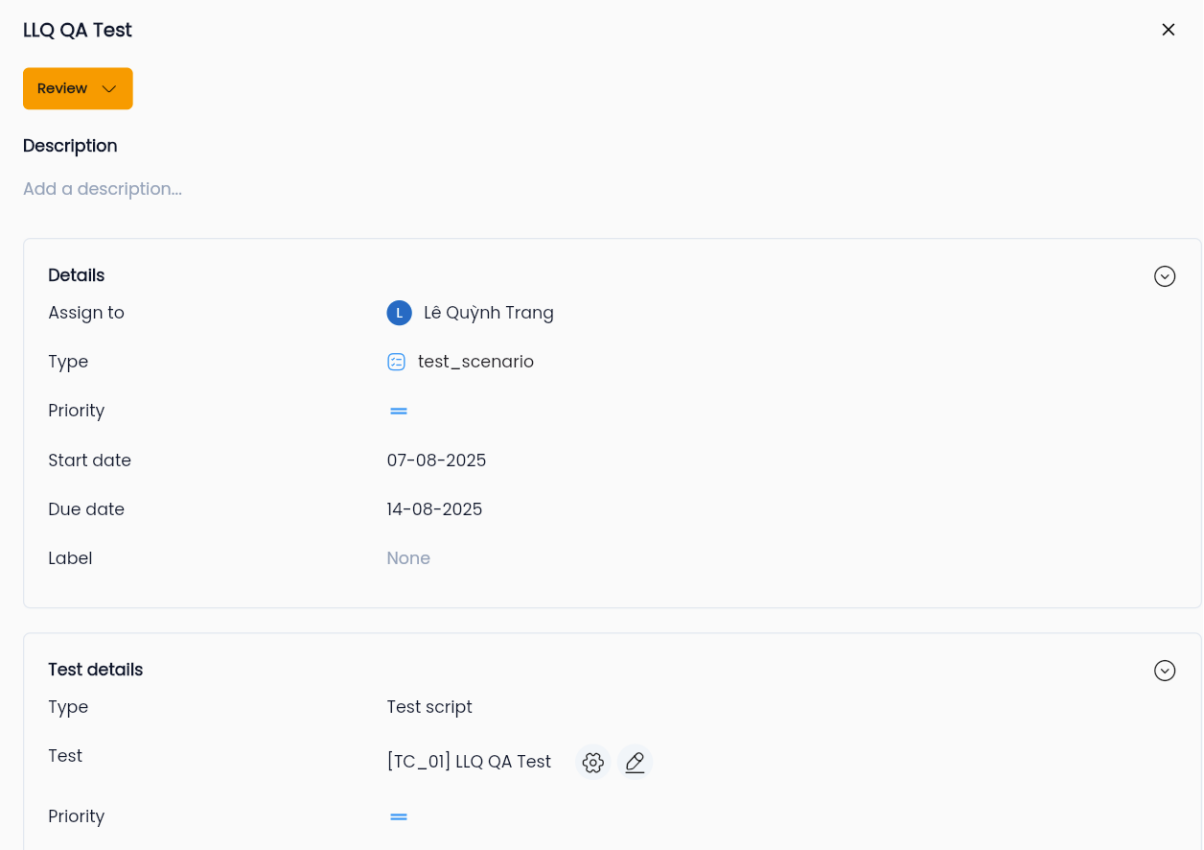Edit the due date 14-08-2025
The height and width of the screenshot is (850, 1204).
click(434, 509)
